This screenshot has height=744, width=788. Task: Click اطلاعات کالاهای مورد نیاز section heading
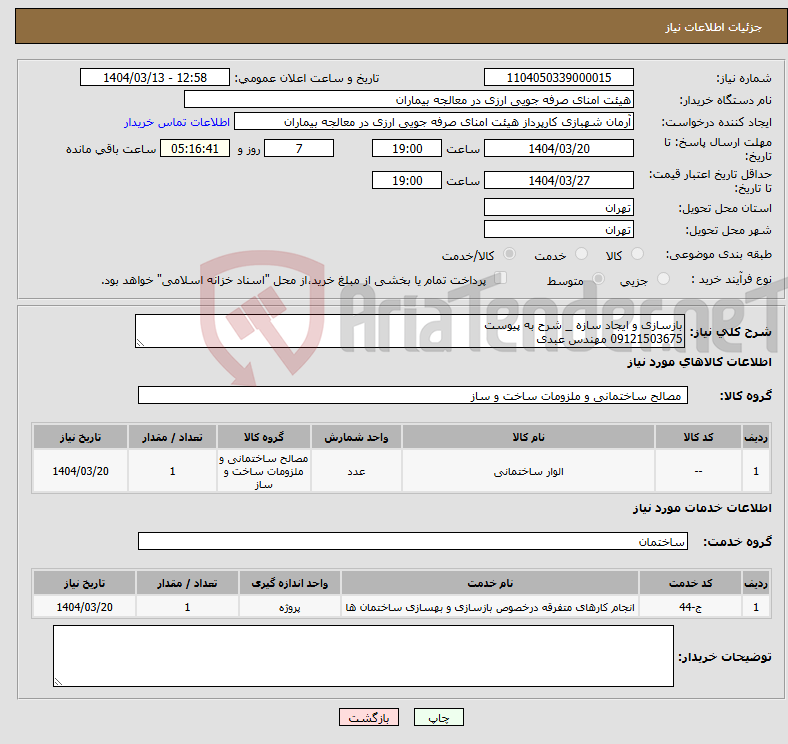click(699, 361)
